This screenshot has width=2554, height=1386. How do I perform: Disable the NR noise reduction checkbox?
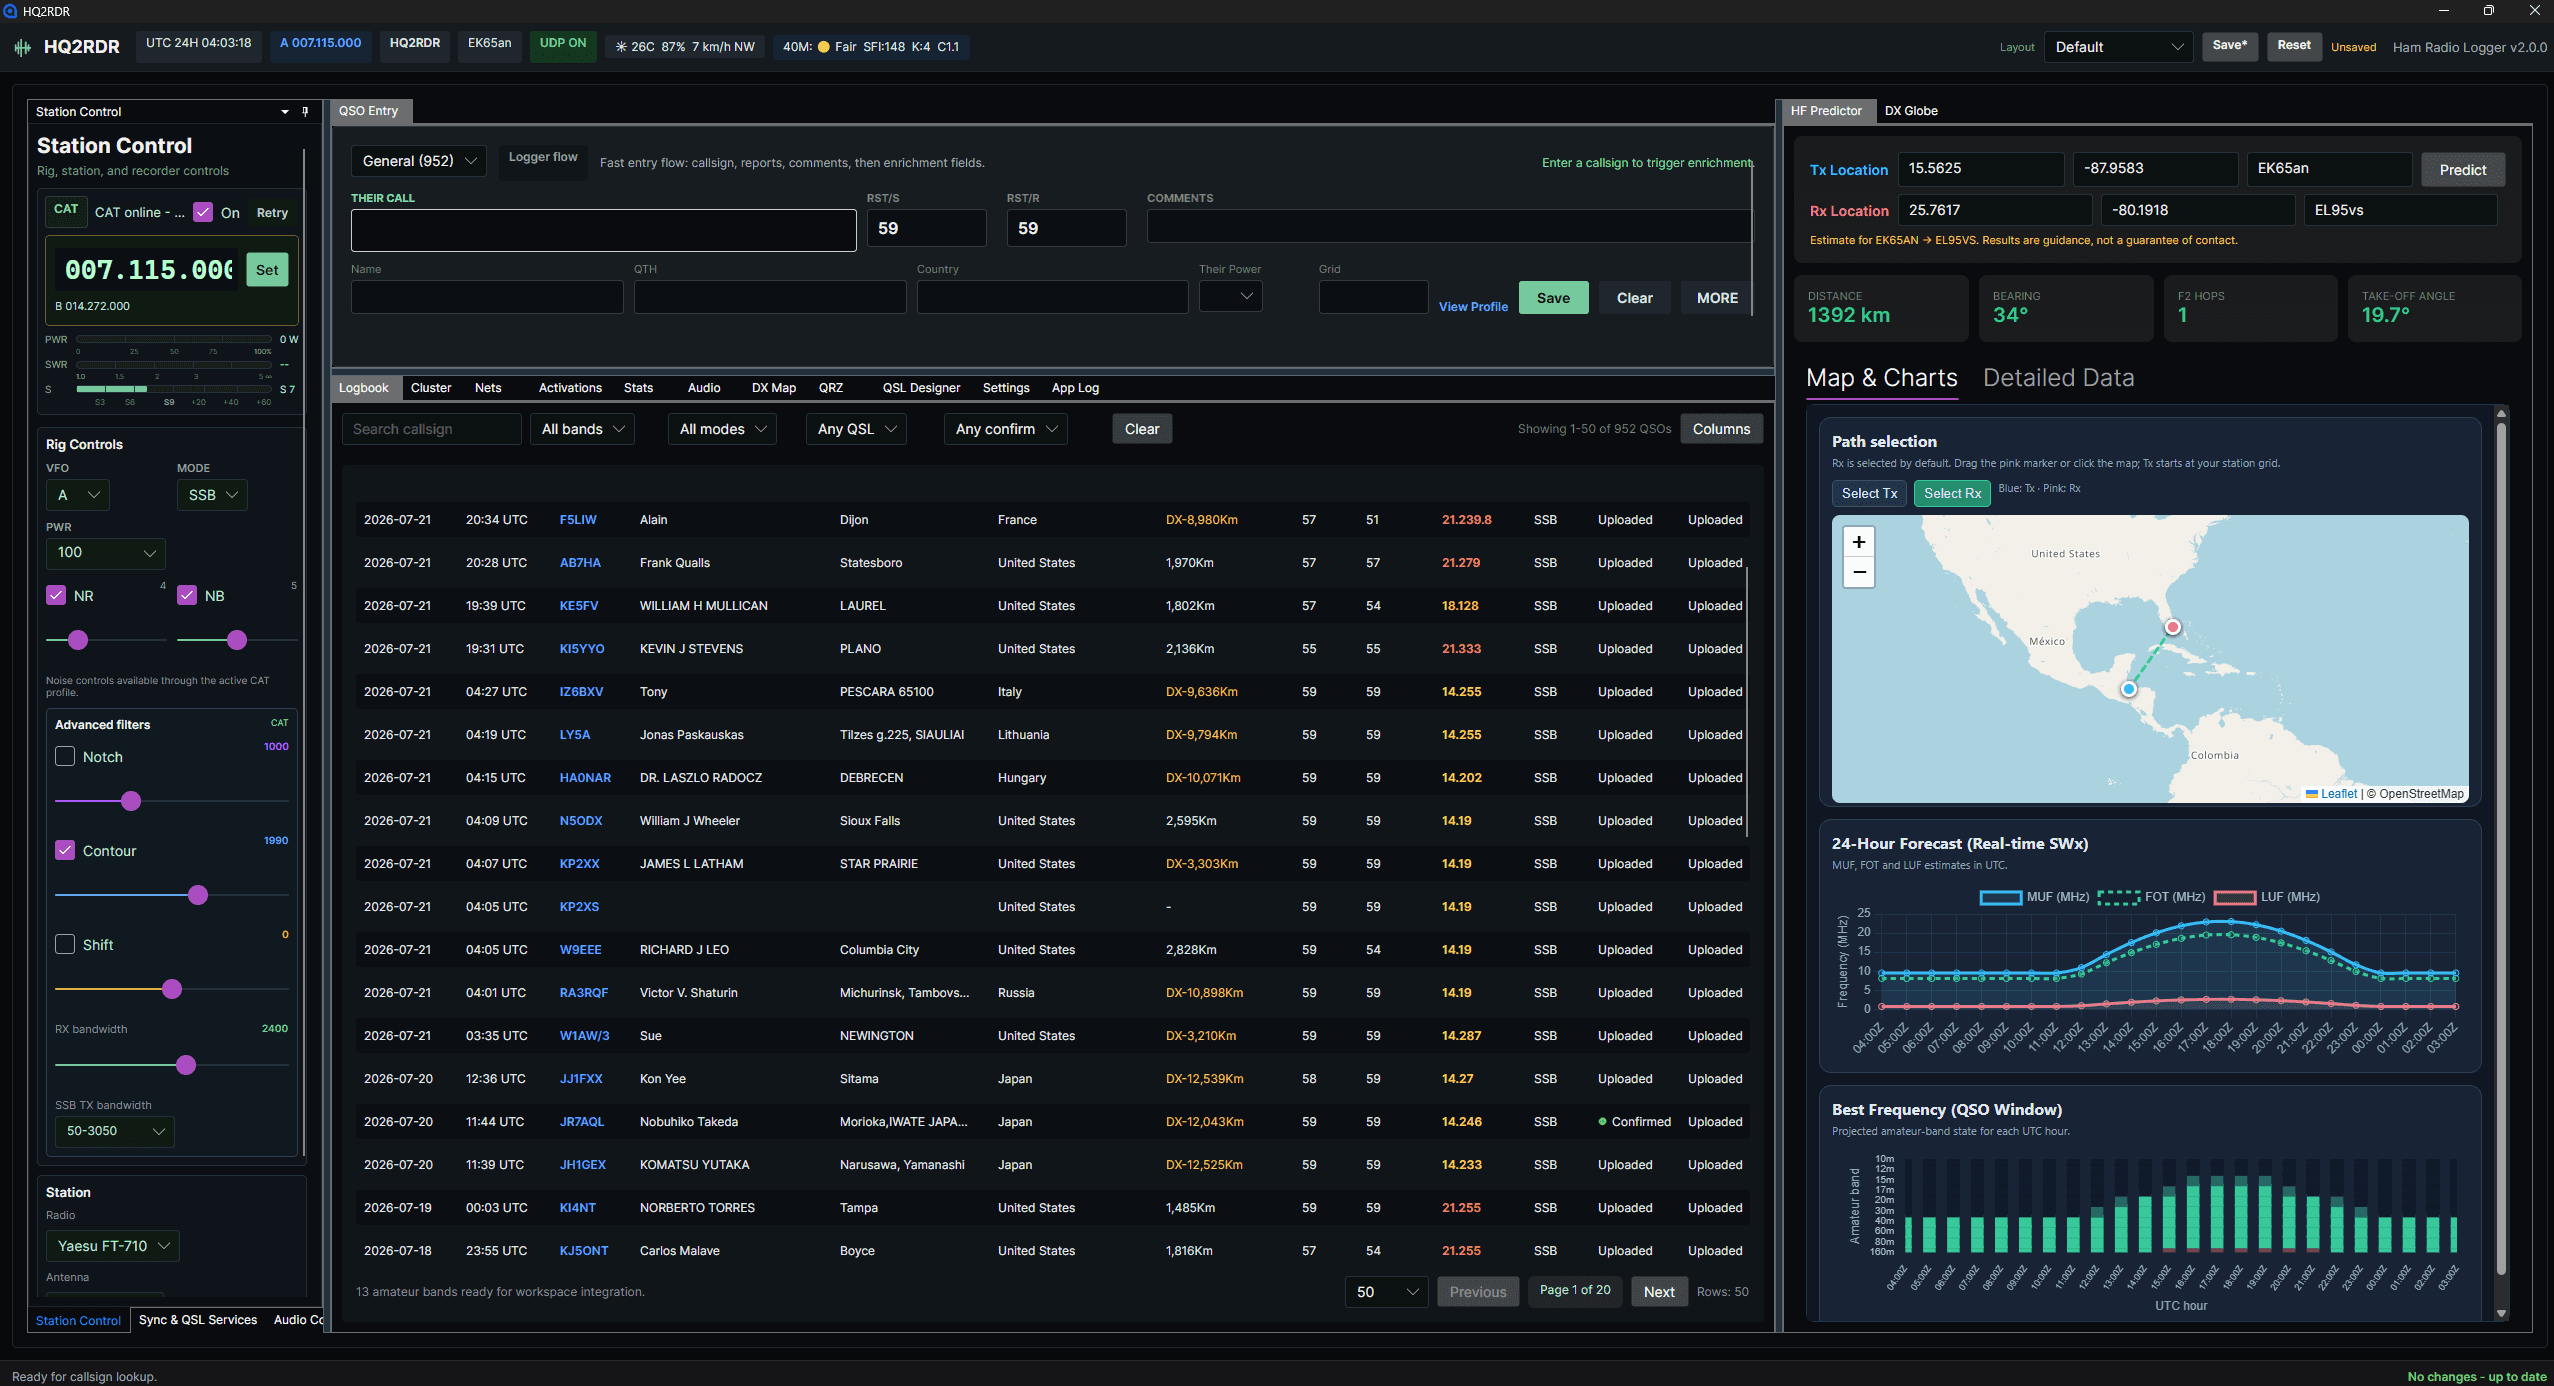56,595
